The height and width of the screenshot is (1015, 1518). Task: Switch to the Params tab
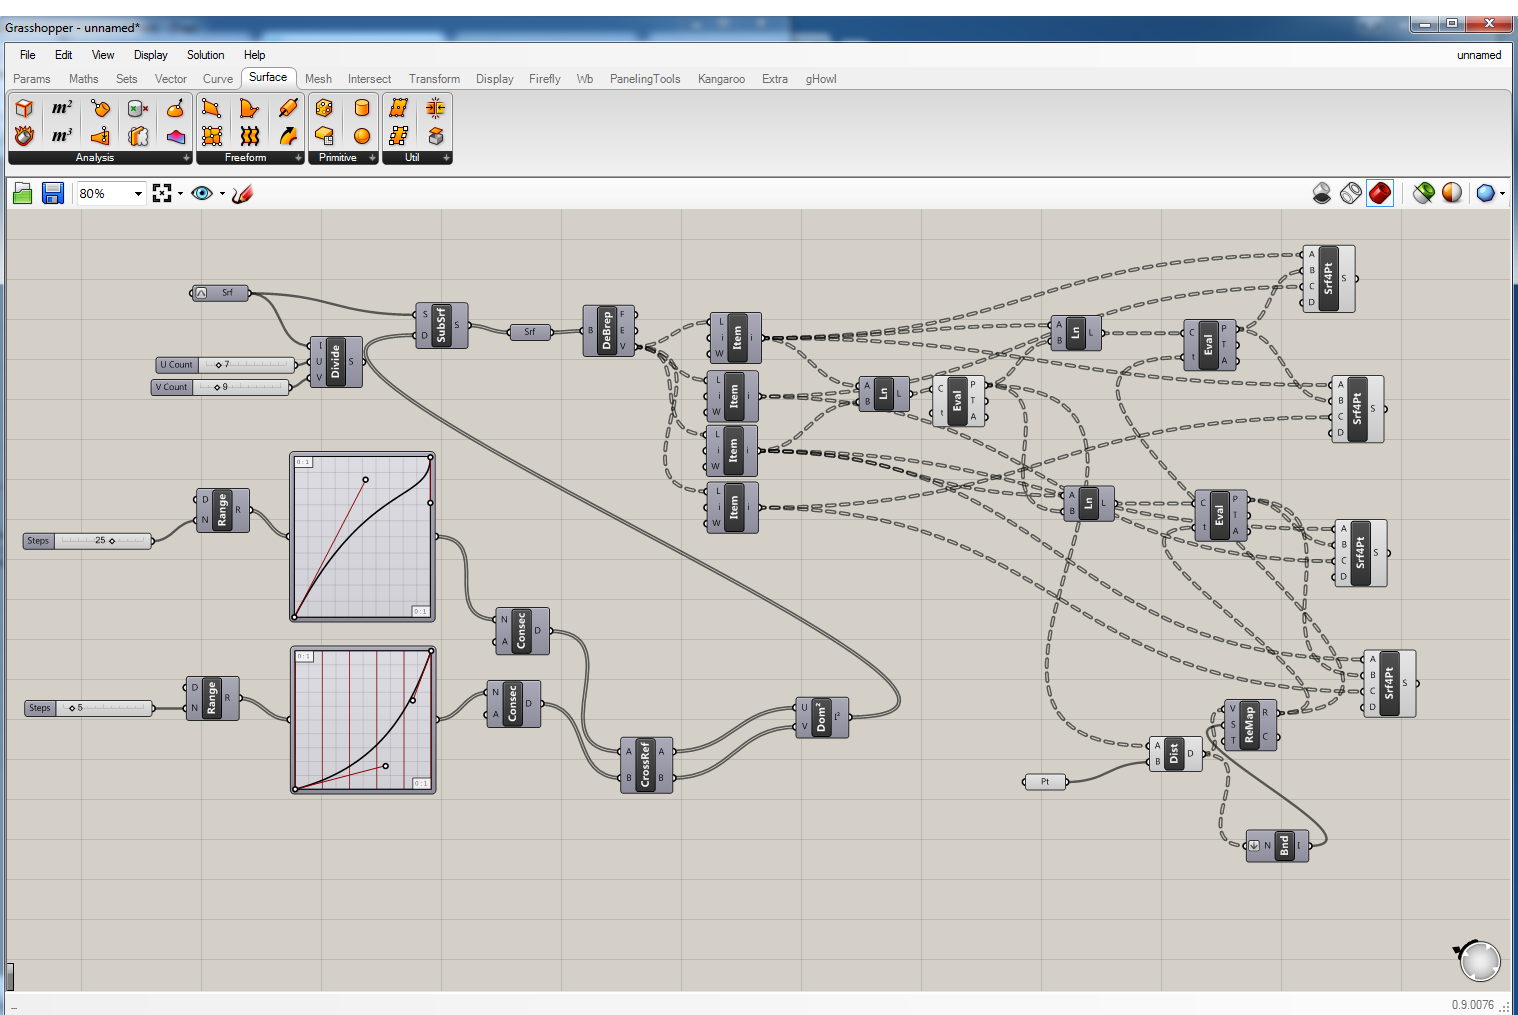32,79
